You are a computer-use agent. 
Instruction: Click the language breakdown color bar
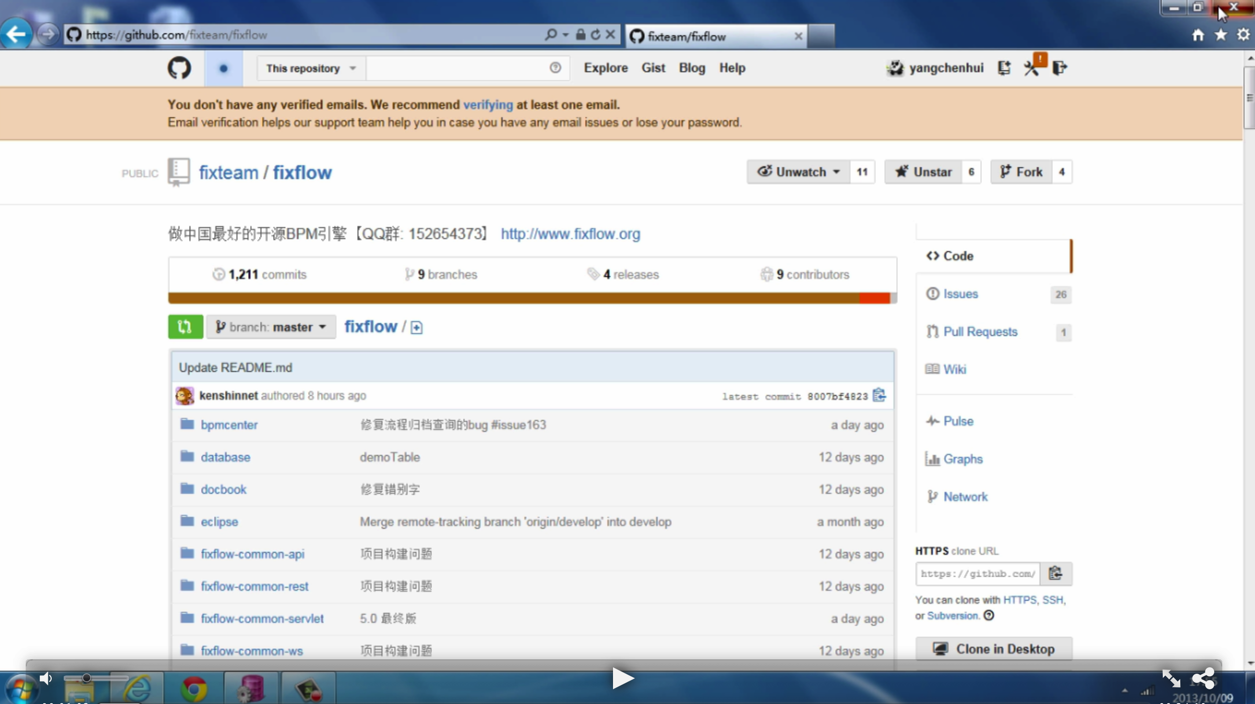(x=532, y=298)
